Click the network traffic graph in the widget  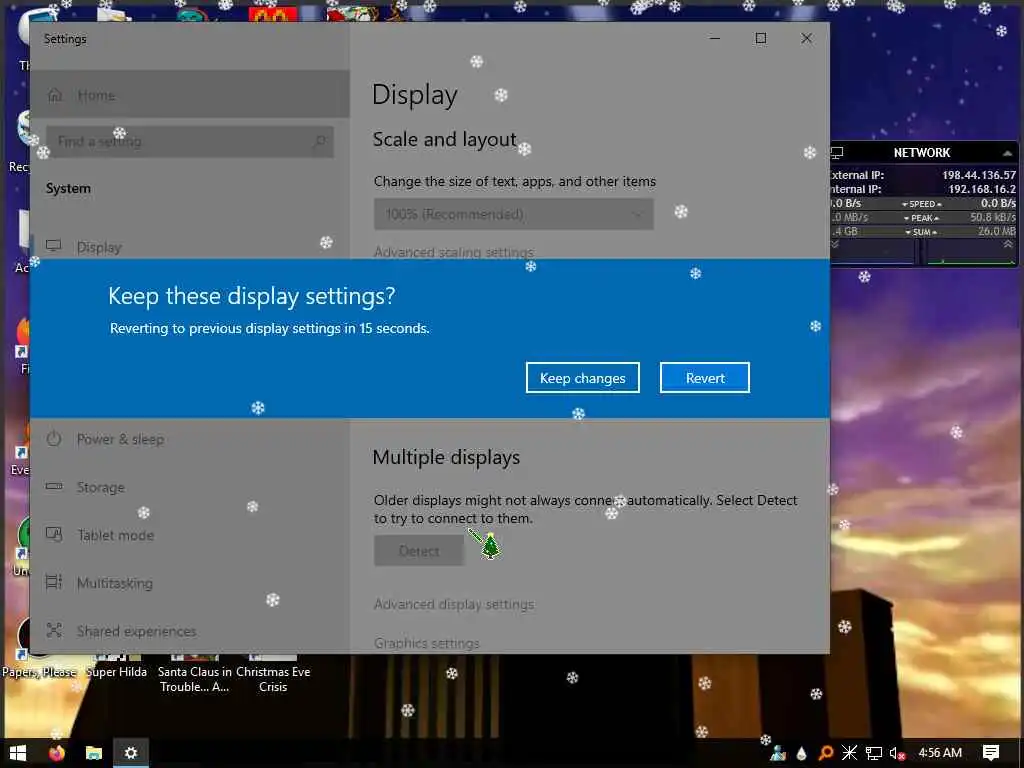[921, 252]
